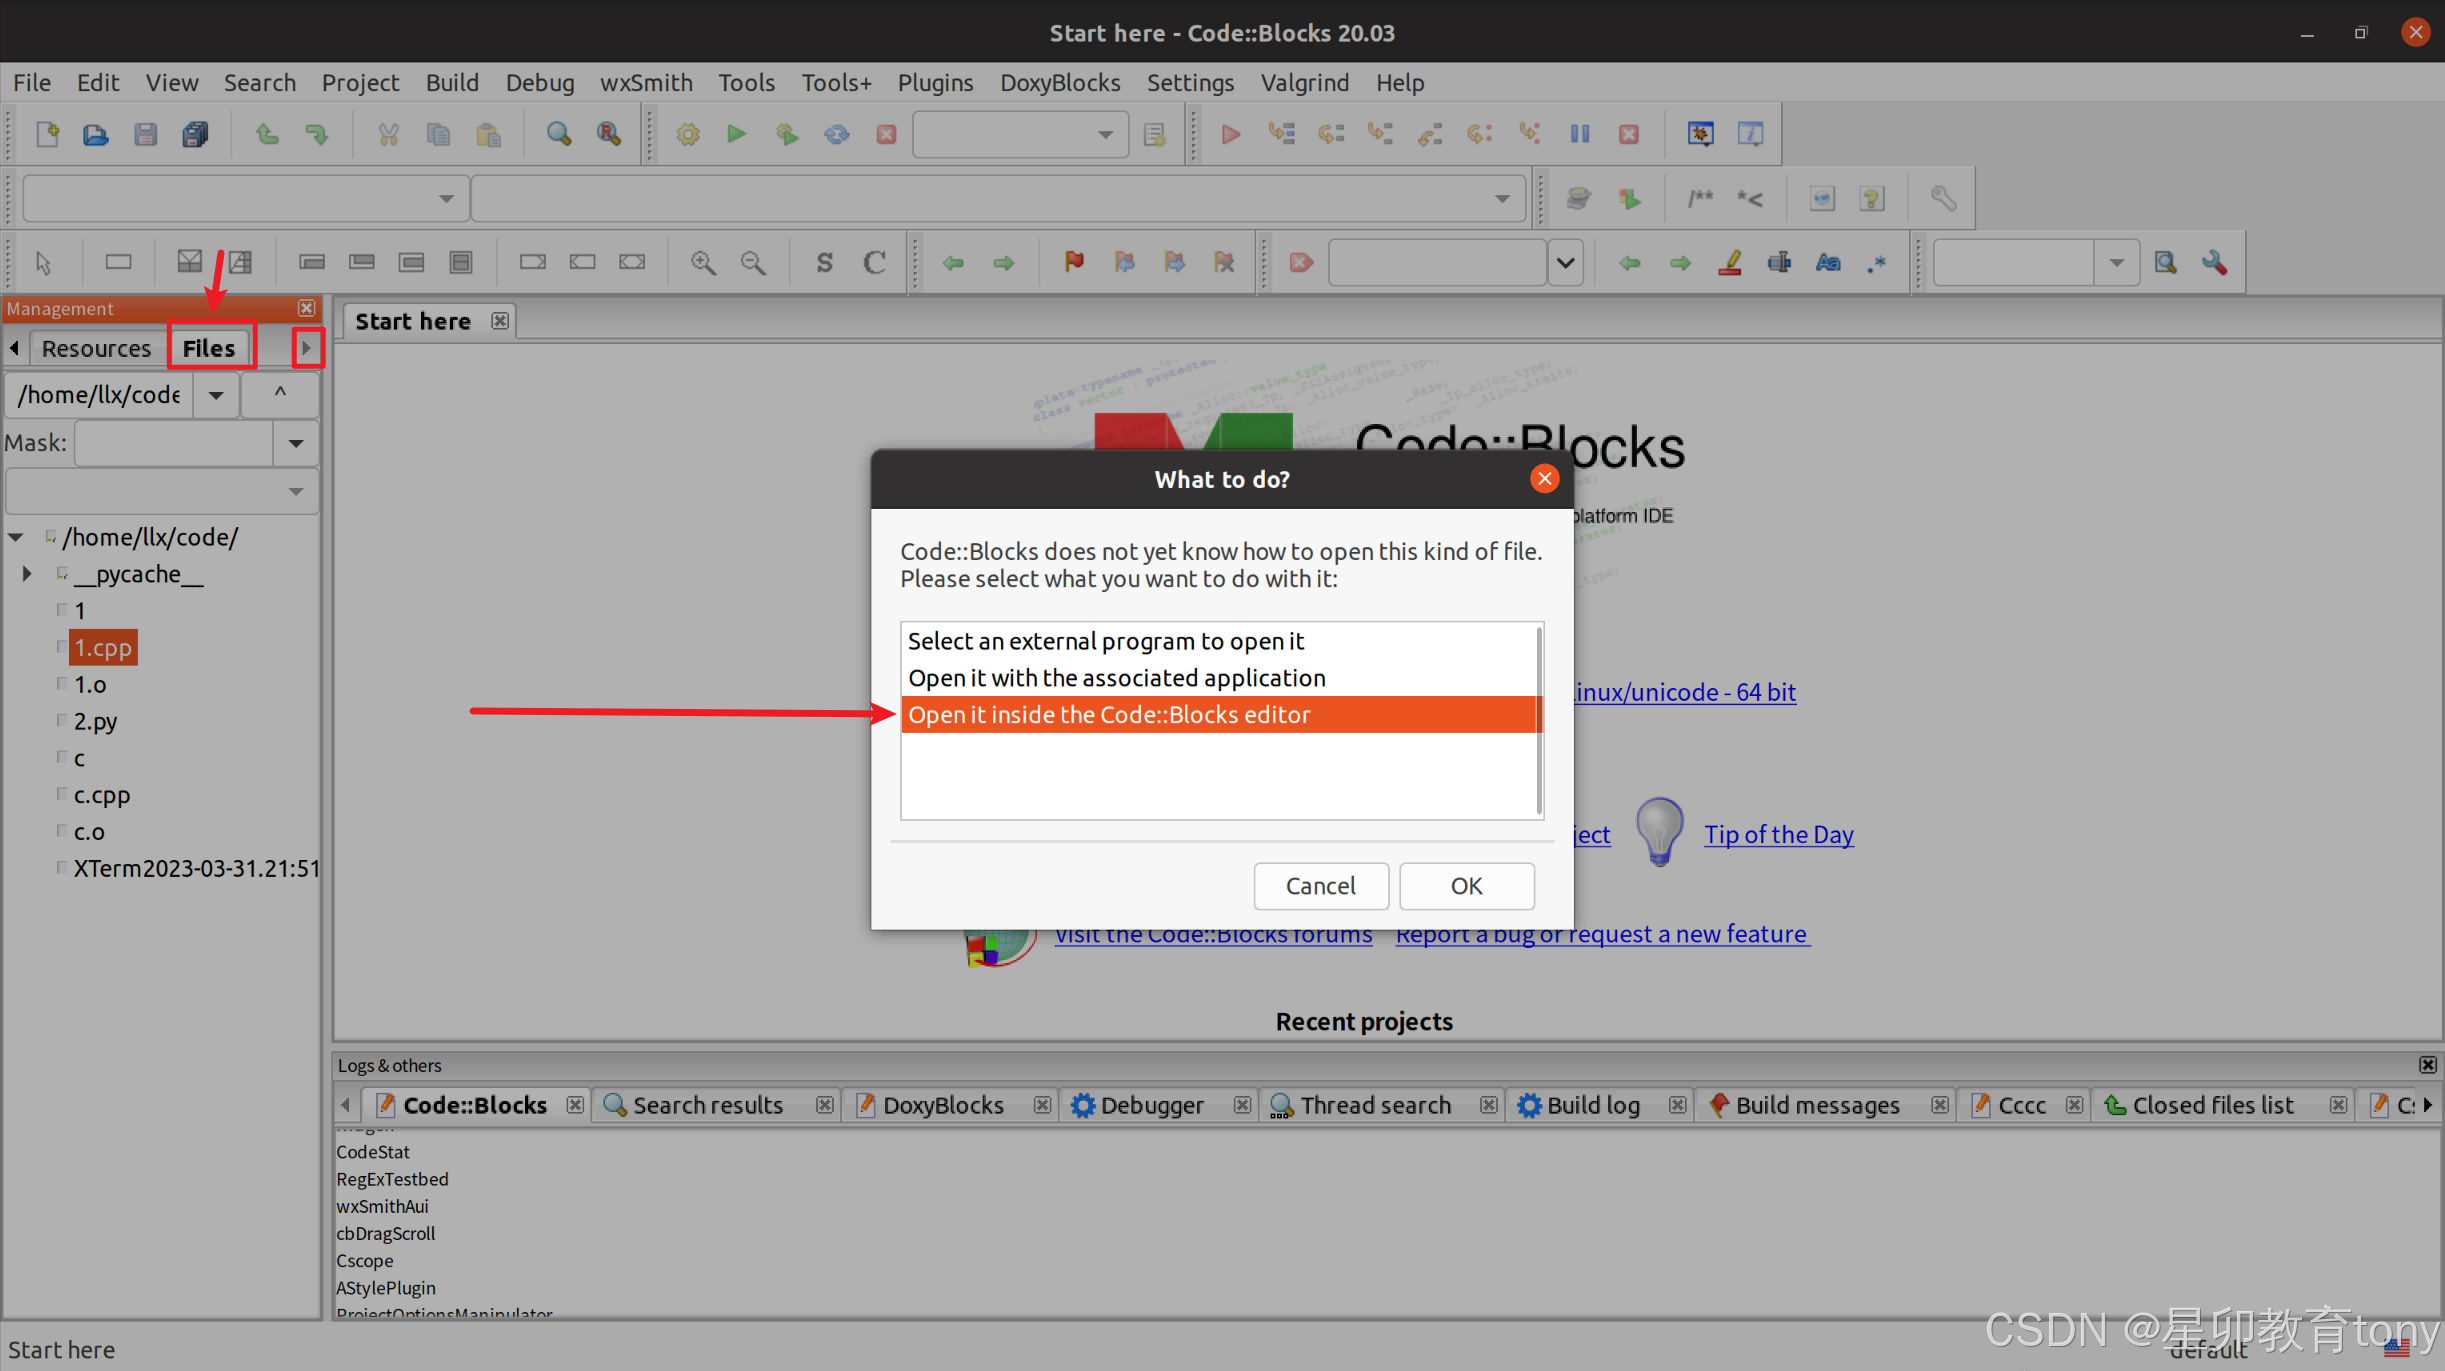Viewport: 2445px width, 1371px height.
Task: Click Report a bug or request feature link
Action: pos(1601,934)
